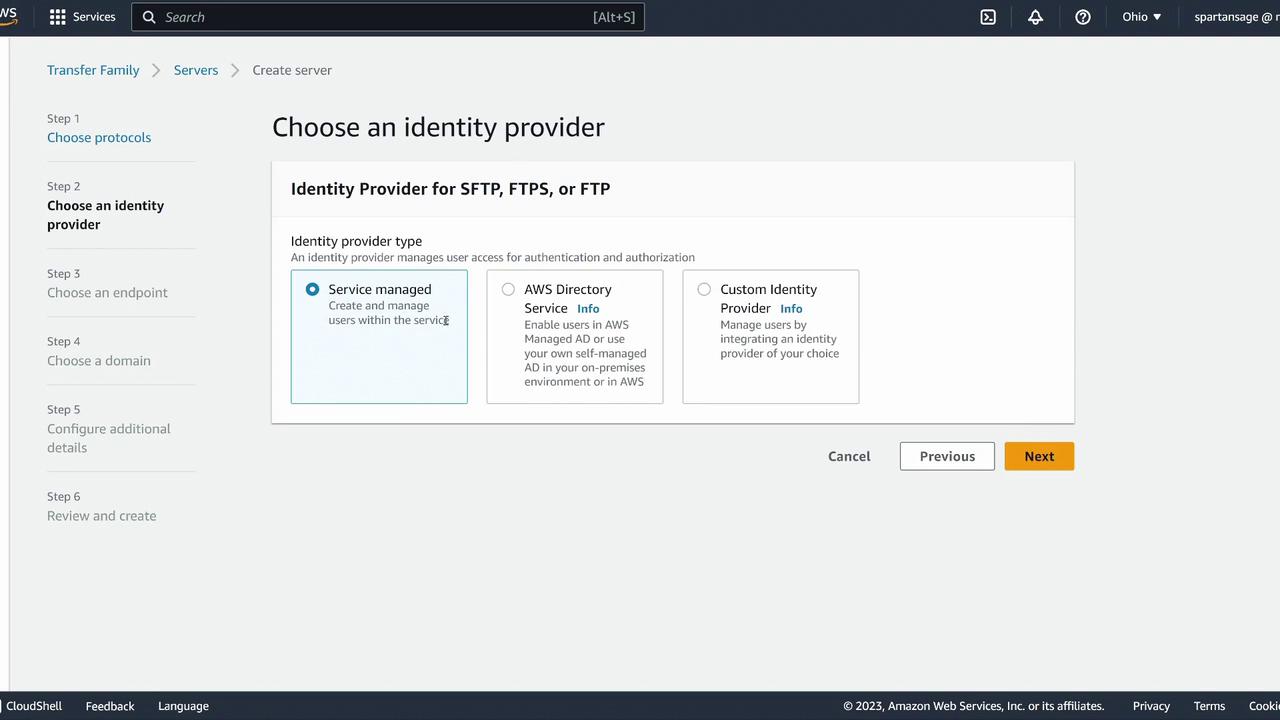Go to Step 1 Choose protocols

[99, 137]
